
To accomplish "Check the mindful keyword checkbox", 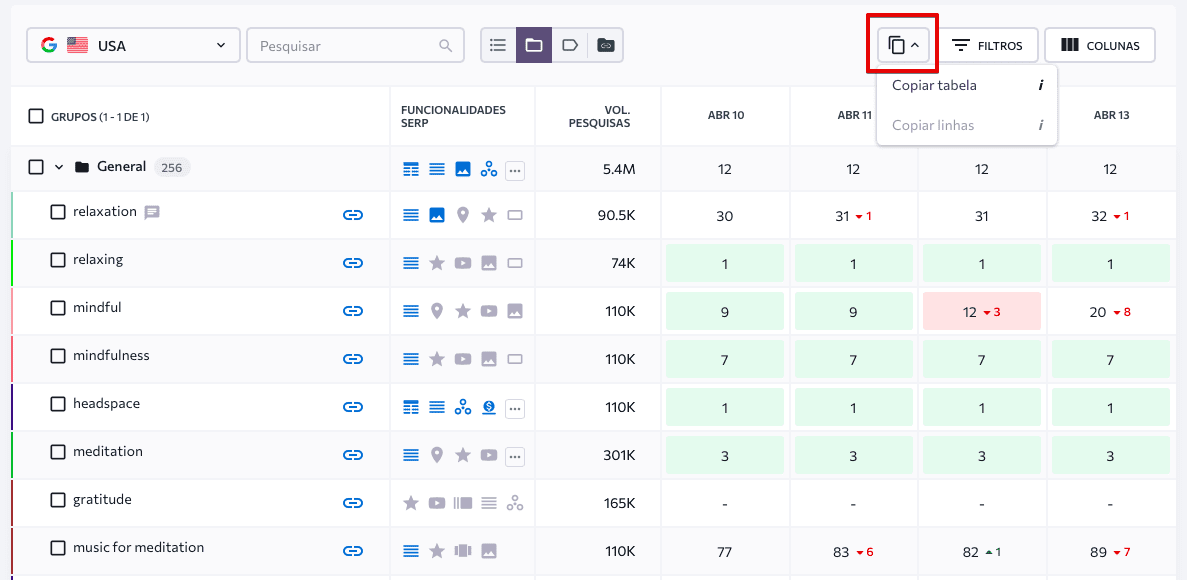I will (x=58, y=308).
